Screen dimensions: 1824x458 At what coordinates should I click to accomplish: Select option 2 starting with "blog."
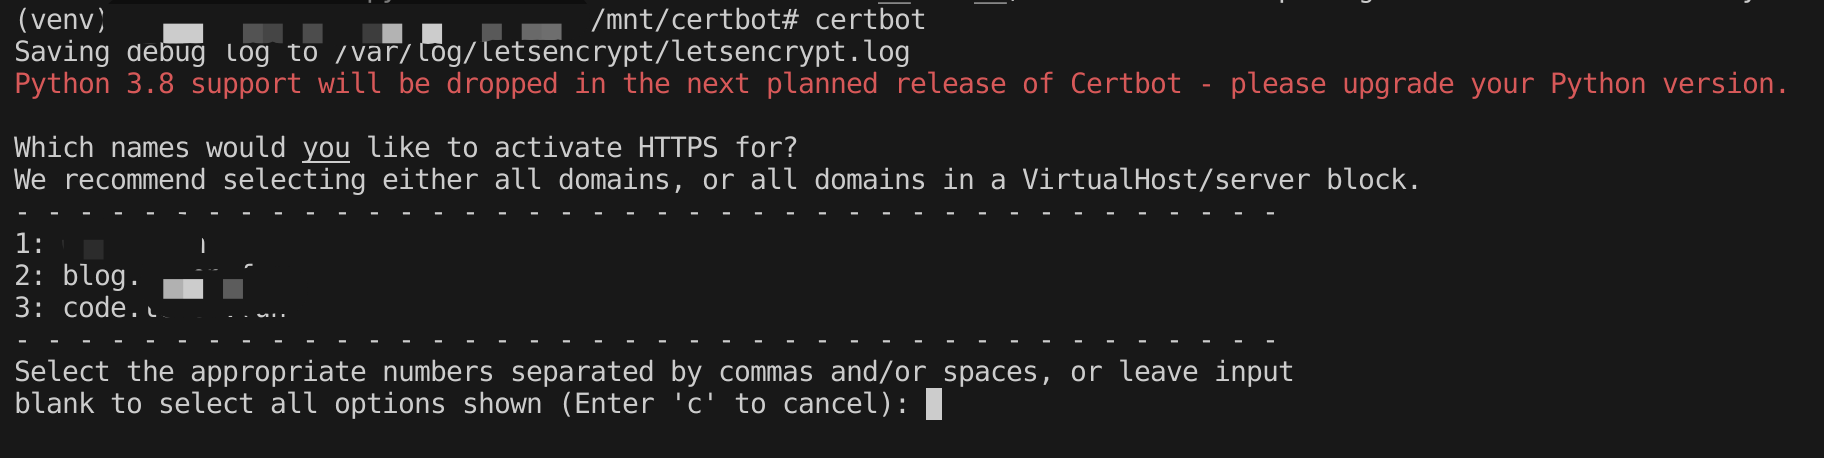pos(95,276)
